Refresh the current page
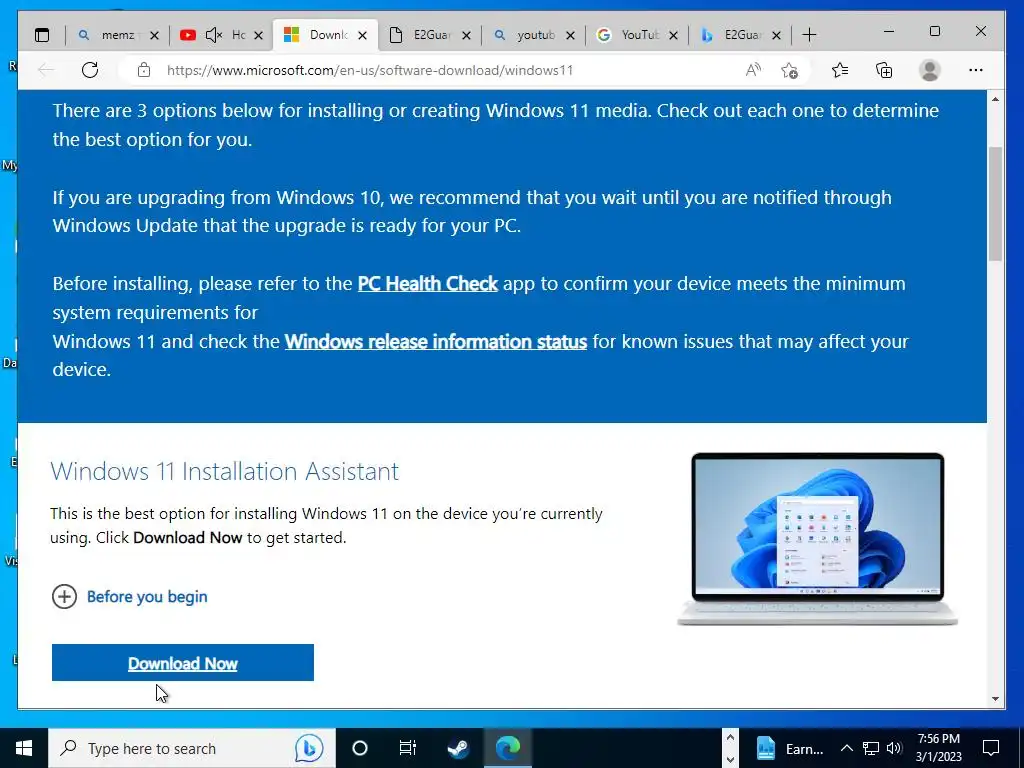Image resolution: width=1024 pixels, height=768 pixels. click(x=90, y=70)
